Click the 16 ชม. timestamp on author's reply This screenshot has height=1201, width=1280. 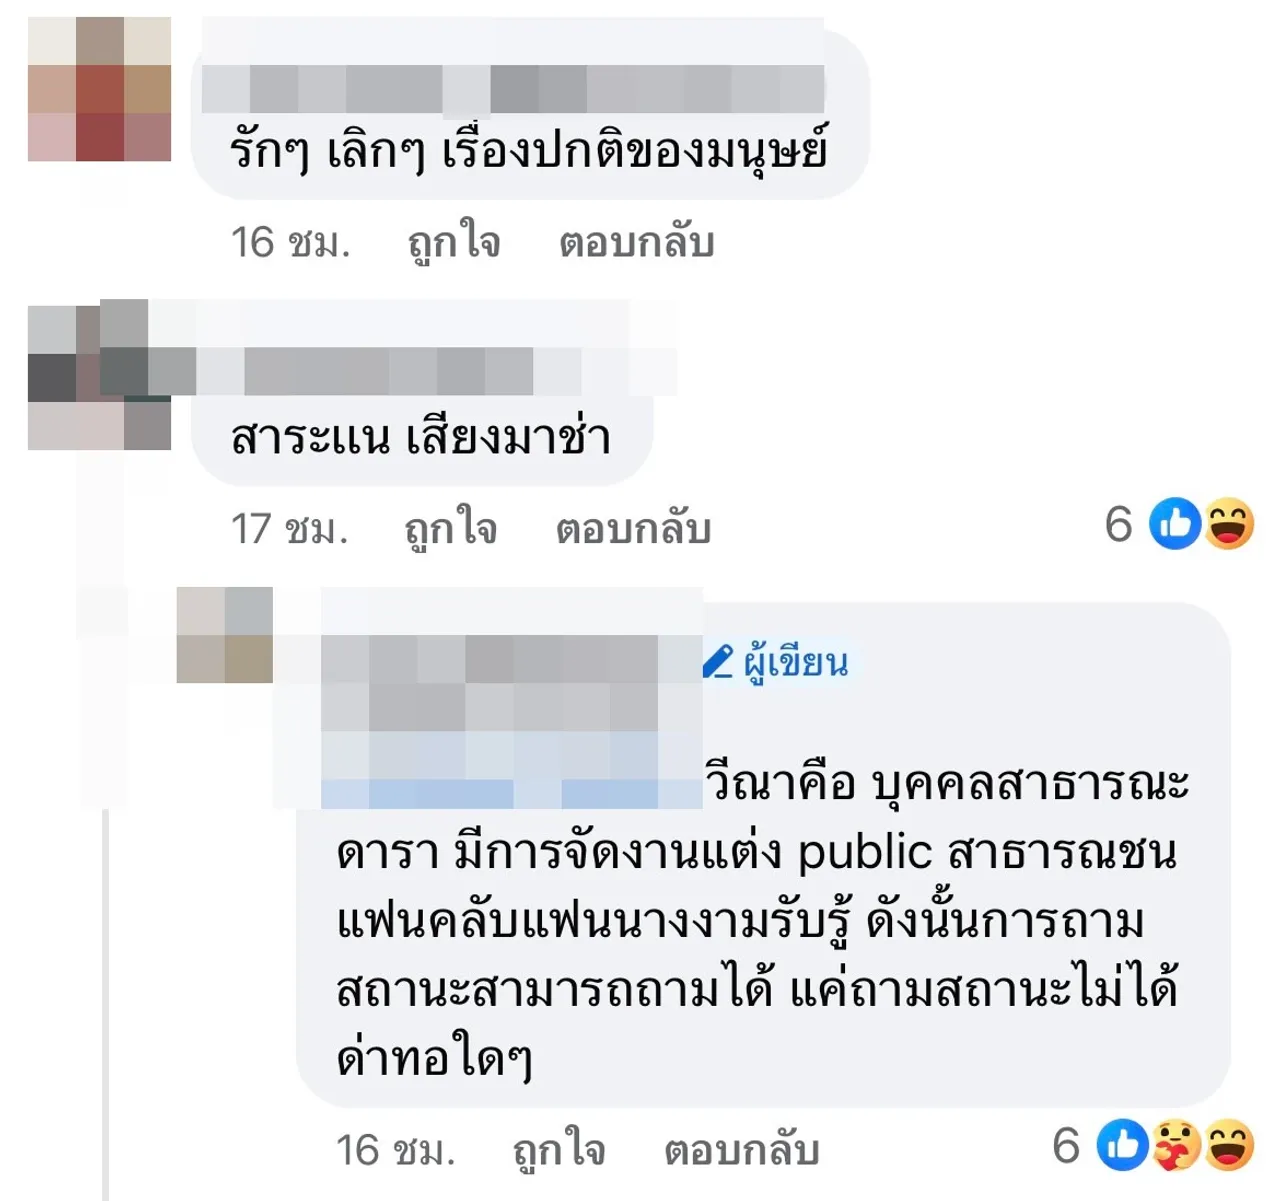396,1149
